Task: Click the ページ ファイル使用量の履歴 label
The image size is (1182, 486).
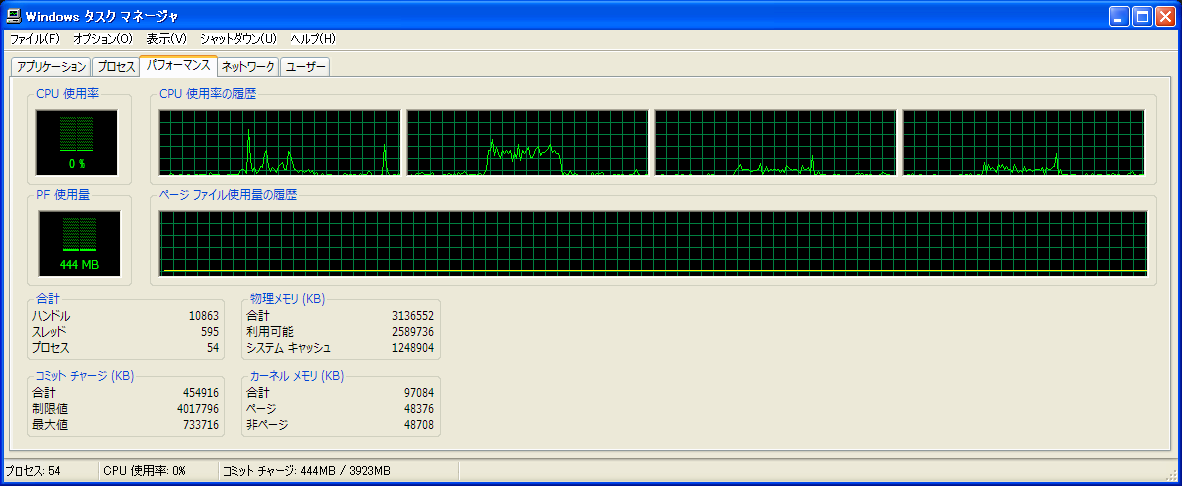Action: 228,195
